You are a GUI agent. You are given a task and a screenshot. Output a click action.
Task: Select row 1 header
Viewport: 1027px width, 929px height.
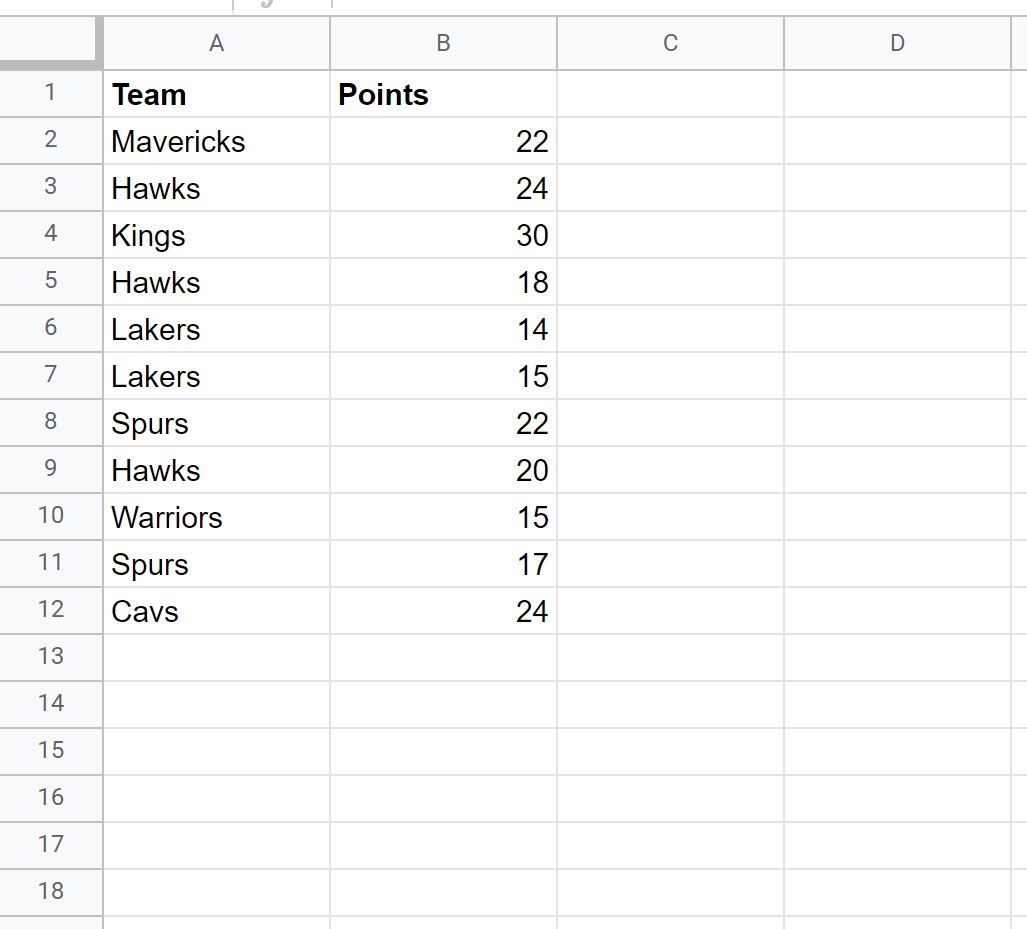point(50,94)
